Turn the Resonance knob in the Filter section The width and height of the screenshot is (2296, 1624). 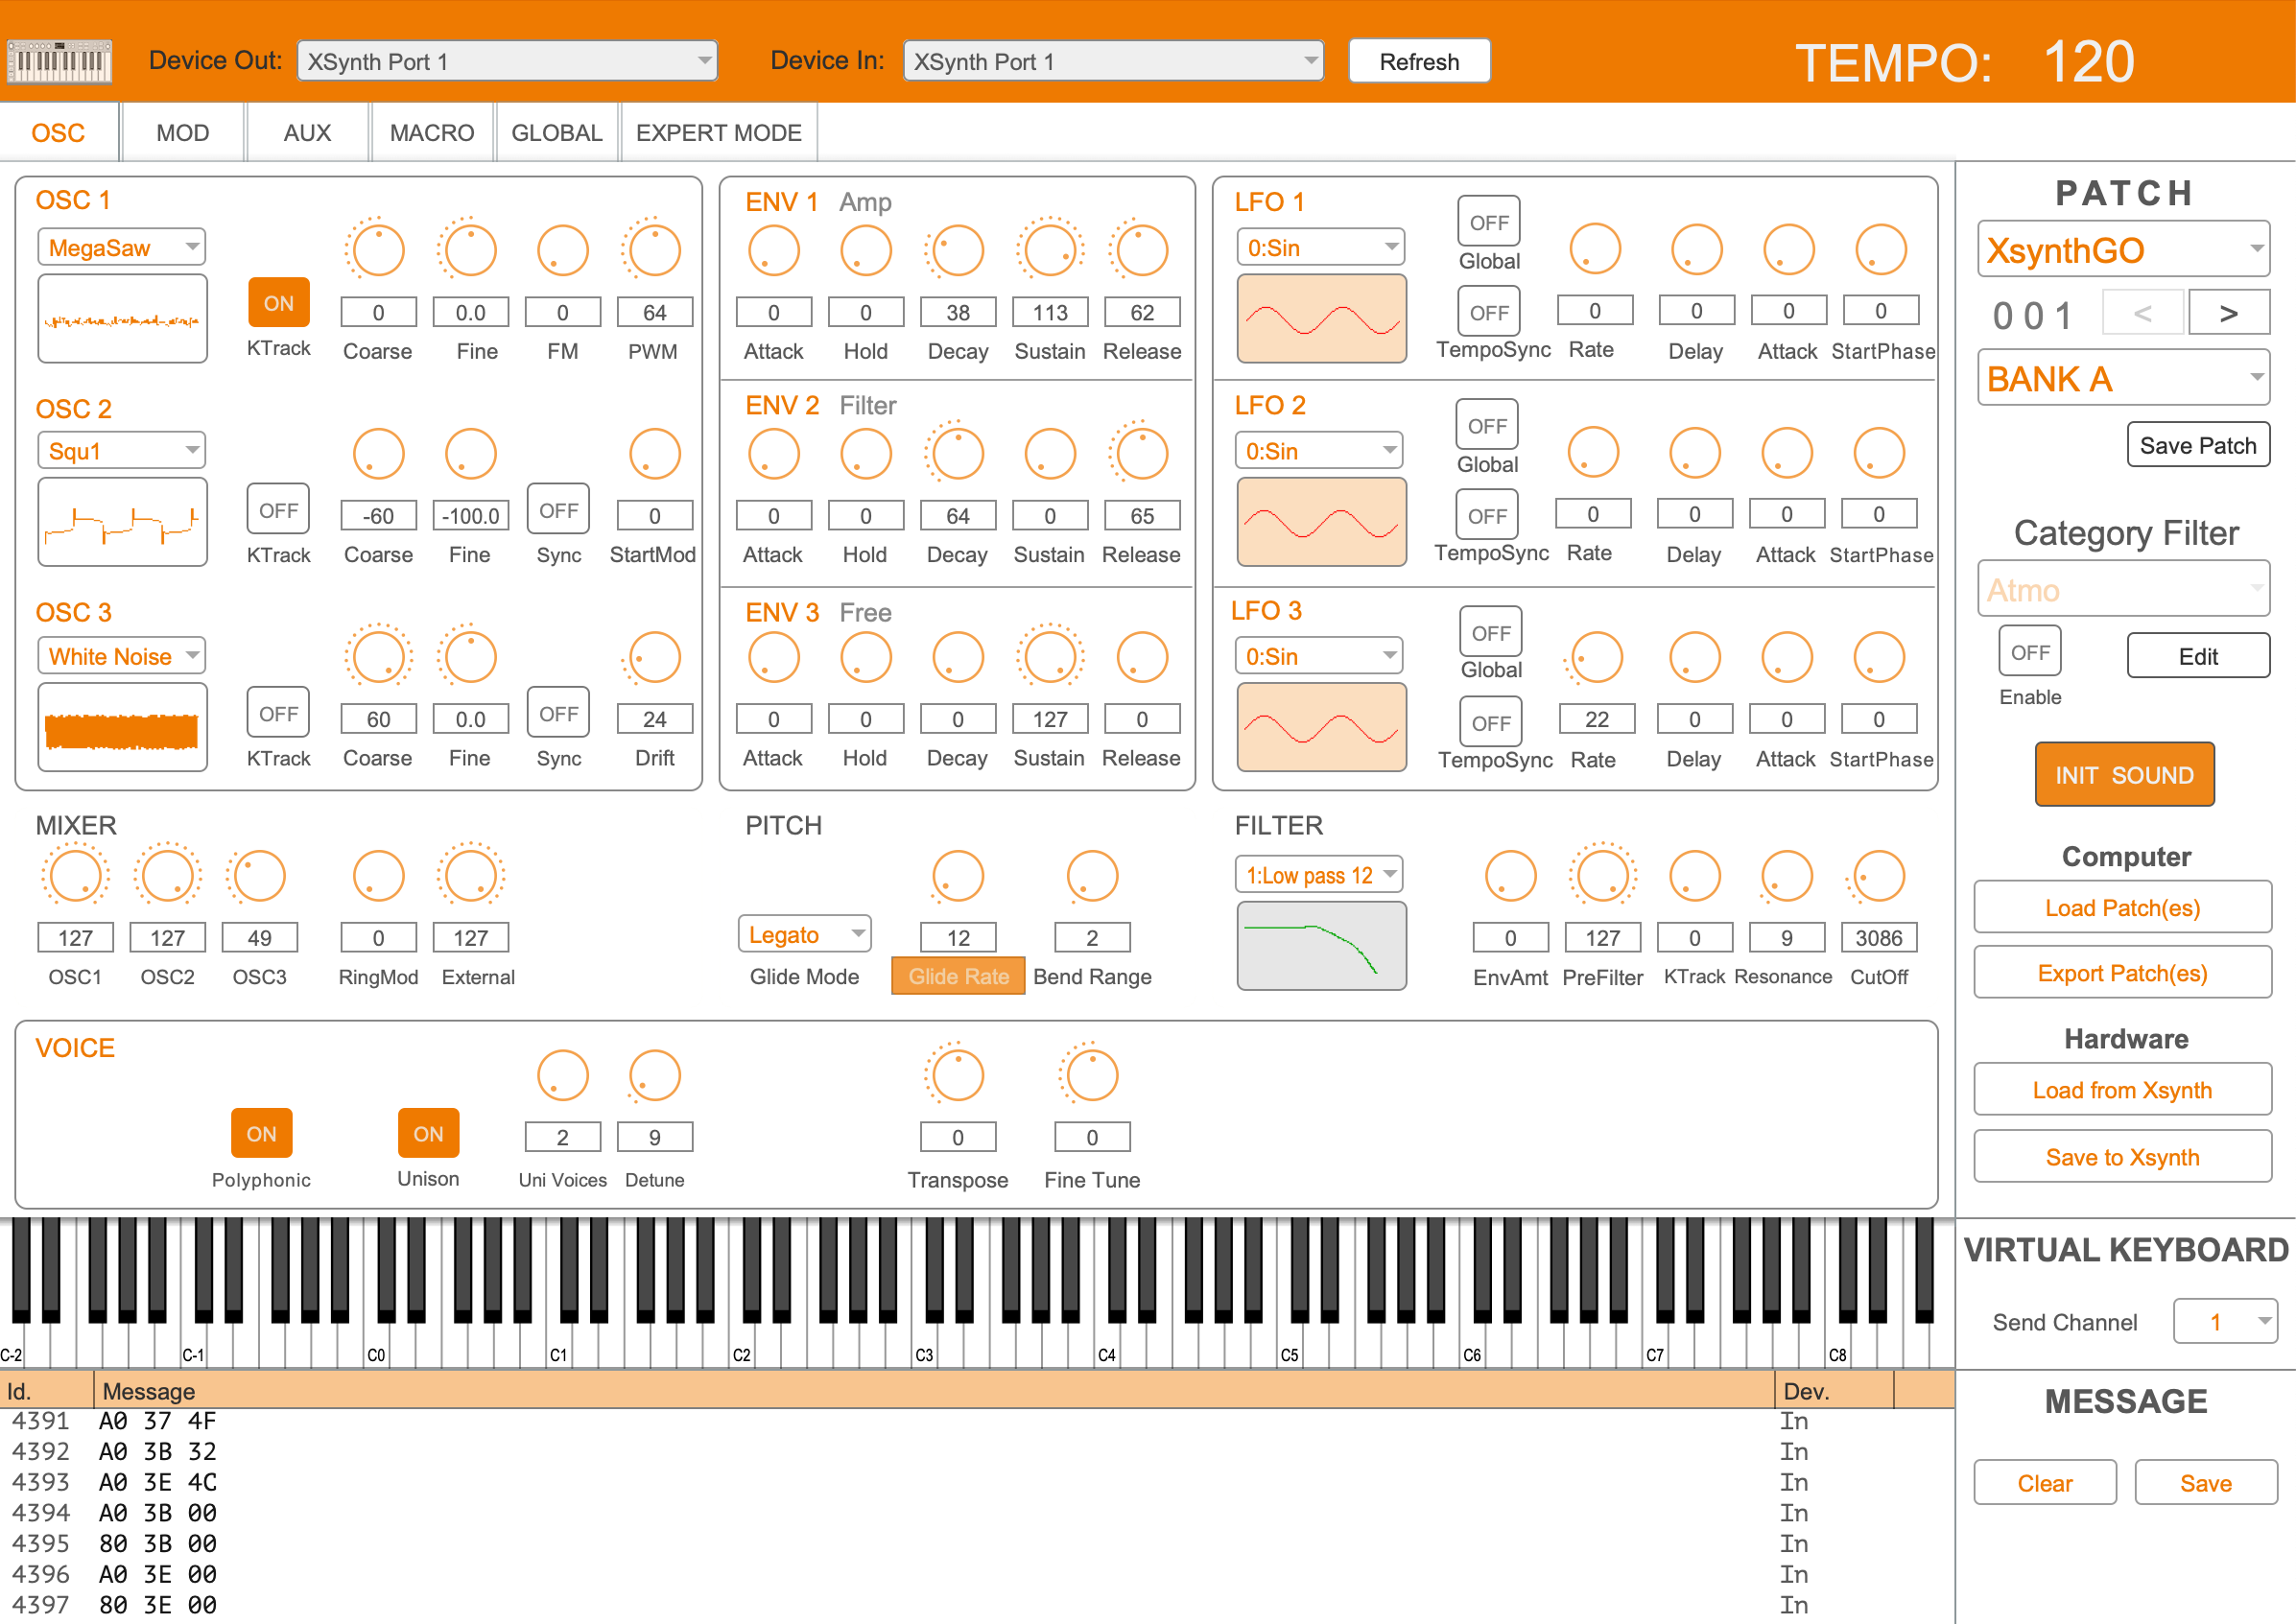tap(1786, 874)
